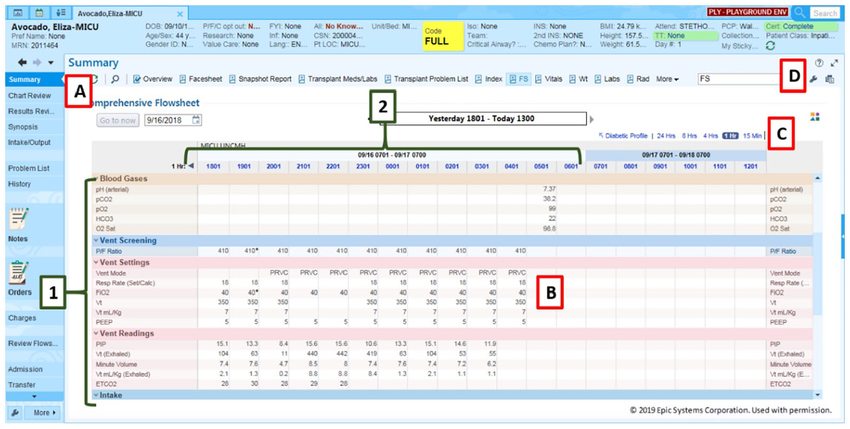The width and height of the screenshot is (850, 429).
Task: Click the global search magnifier icon
Action: [x=799, y=12]
